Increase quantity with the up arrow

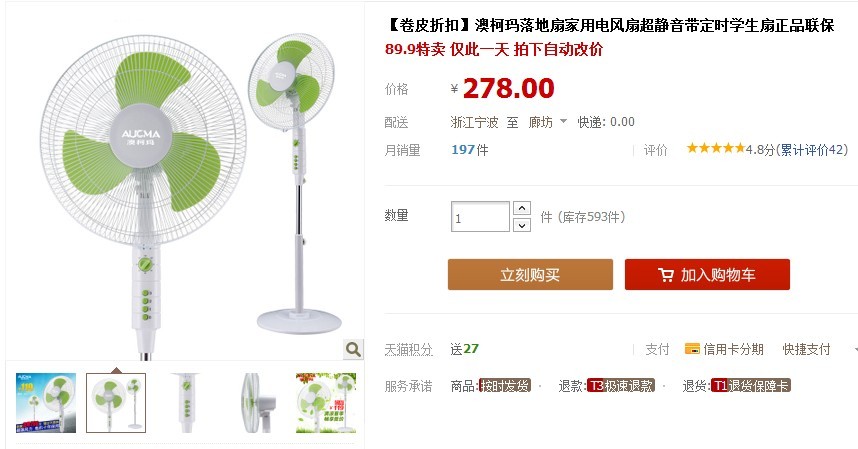[x=522, y=208]
